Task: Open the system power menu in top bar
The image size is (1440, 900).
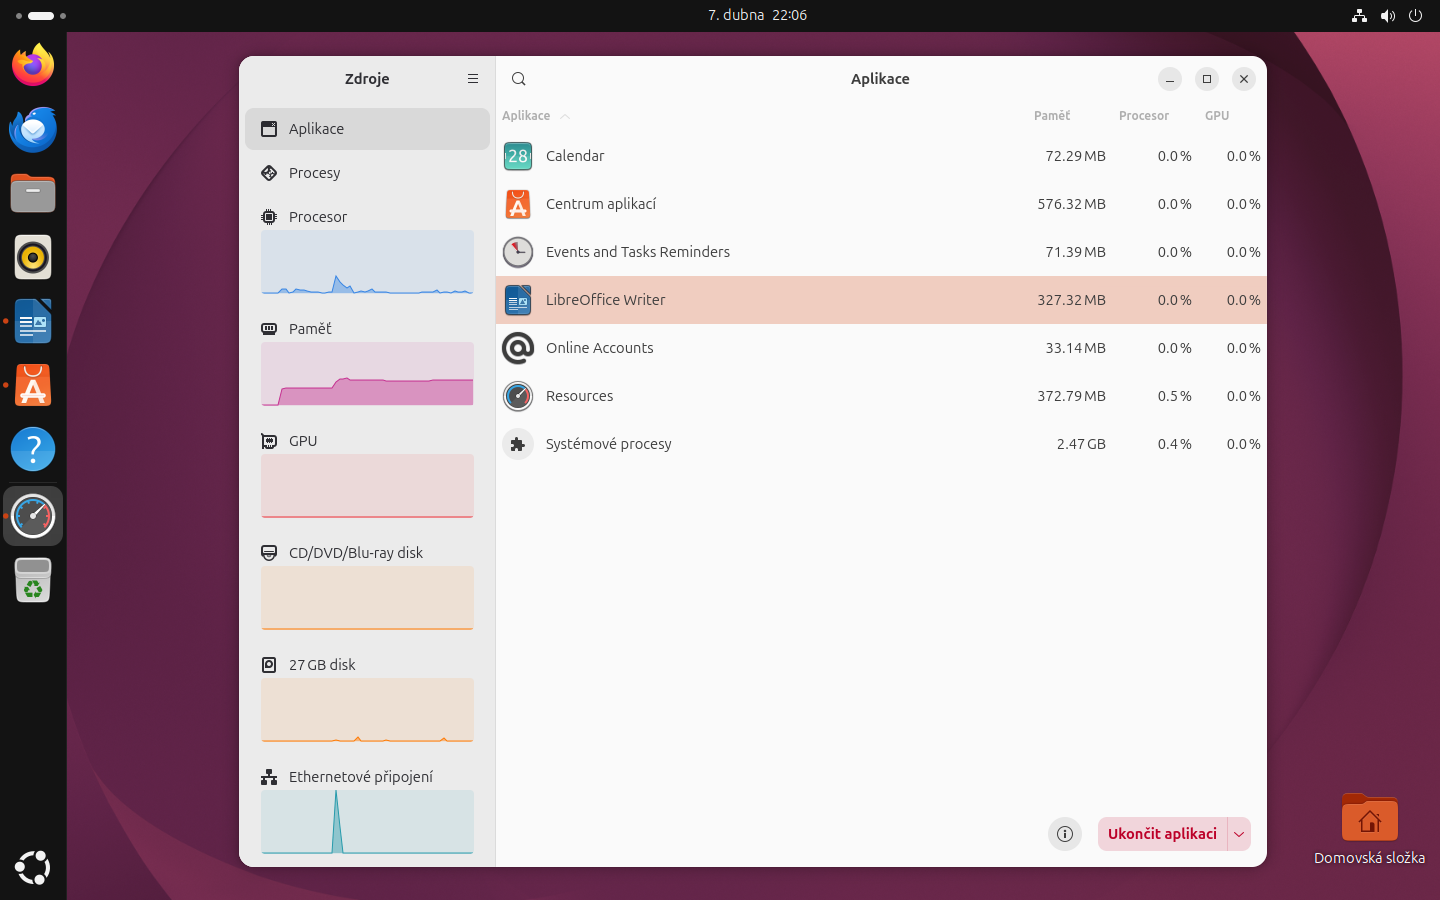Action: (x=1415, y=15)
